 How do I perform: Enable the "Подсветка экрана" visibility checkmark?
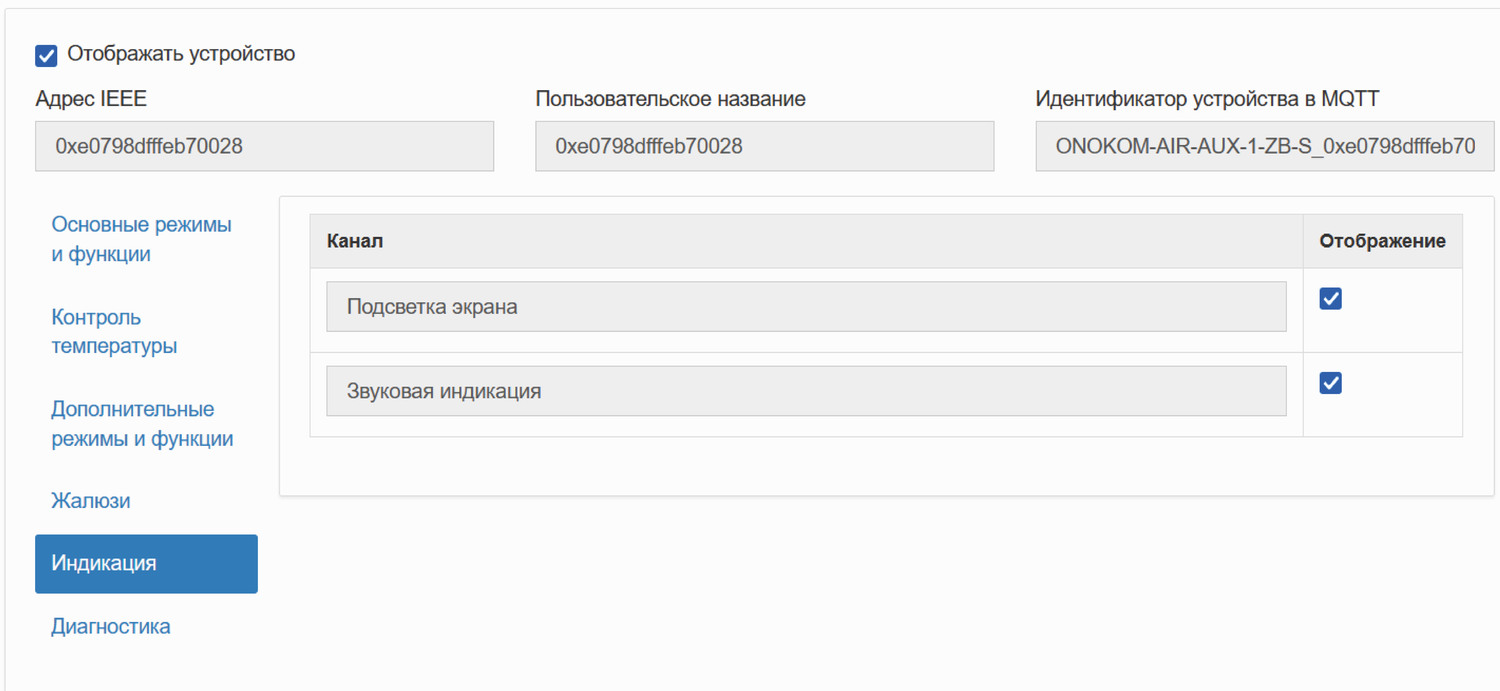[1330, 297]
